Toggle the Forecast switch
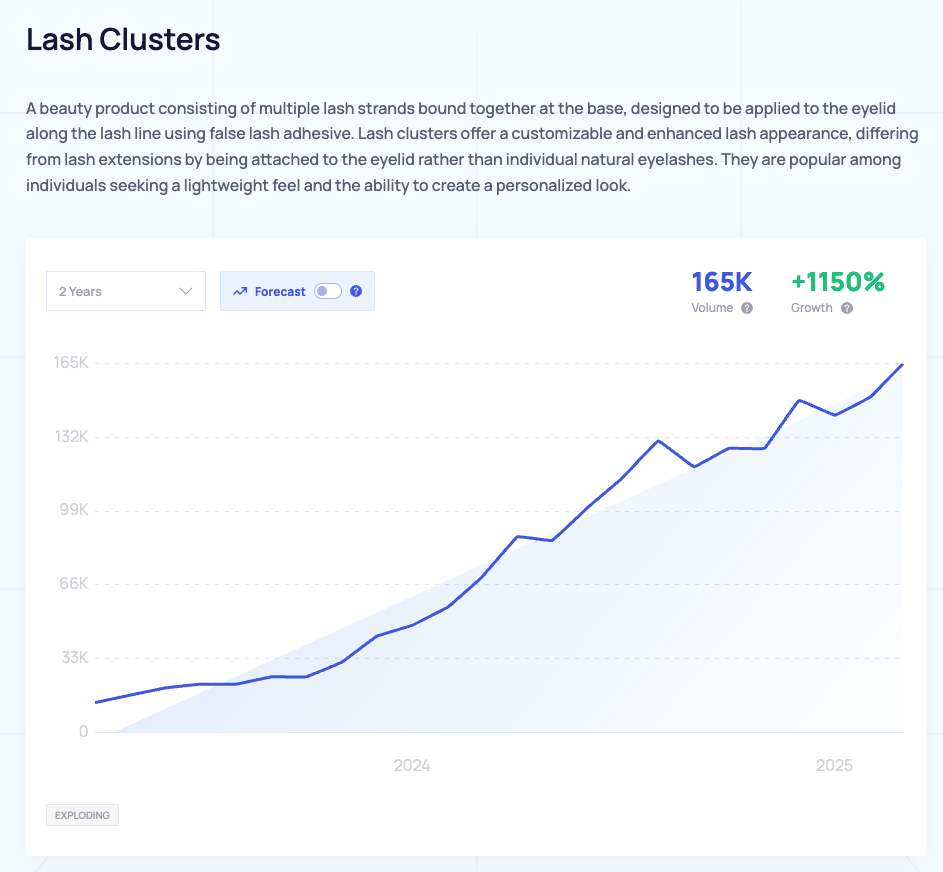Screen dimensions: 943x872 click(x=328, y=291)
